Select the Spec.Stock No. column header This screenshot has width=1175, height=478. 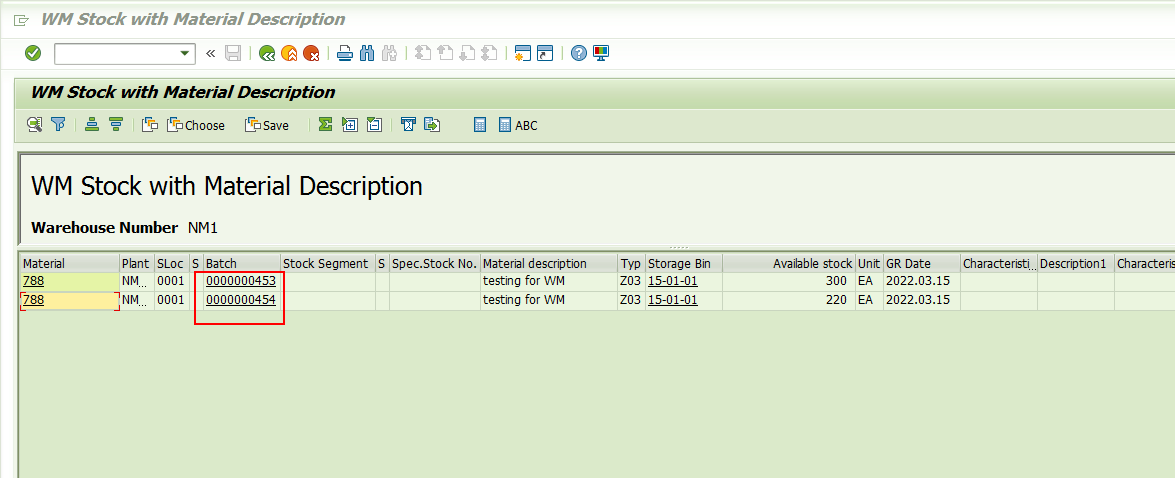tap(435, 264)
